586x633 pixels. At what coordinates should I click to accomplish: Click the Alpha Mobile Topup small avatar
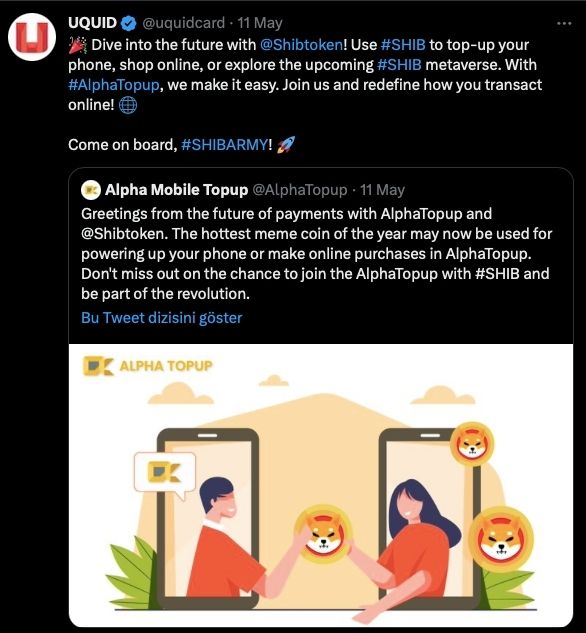point(91,190)
